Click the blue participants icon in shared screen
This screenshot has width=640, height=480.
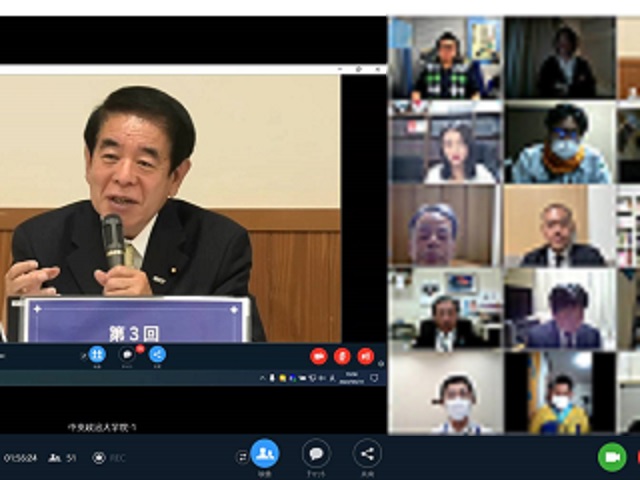point(97,355)
